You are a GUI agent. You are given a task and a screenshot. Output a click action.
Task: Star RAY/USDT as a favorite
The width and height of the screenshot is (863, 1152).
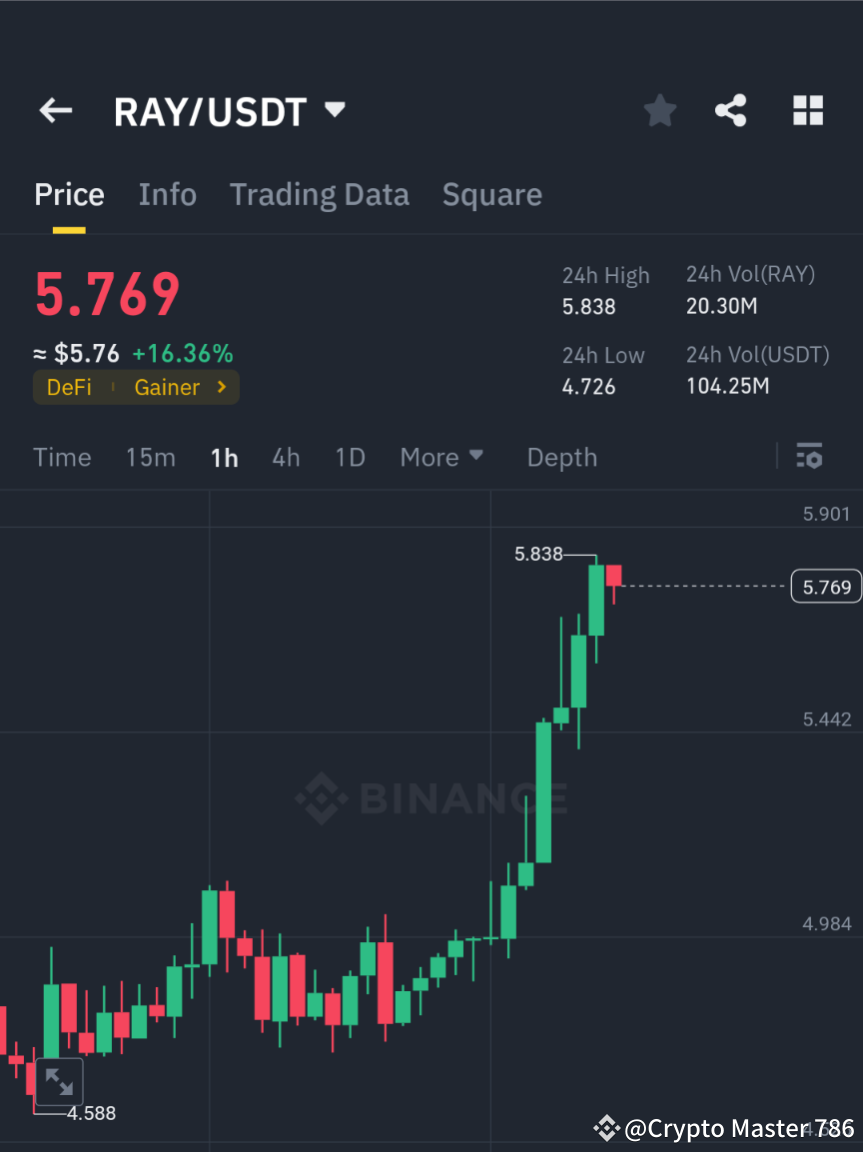tap(659, 111)
